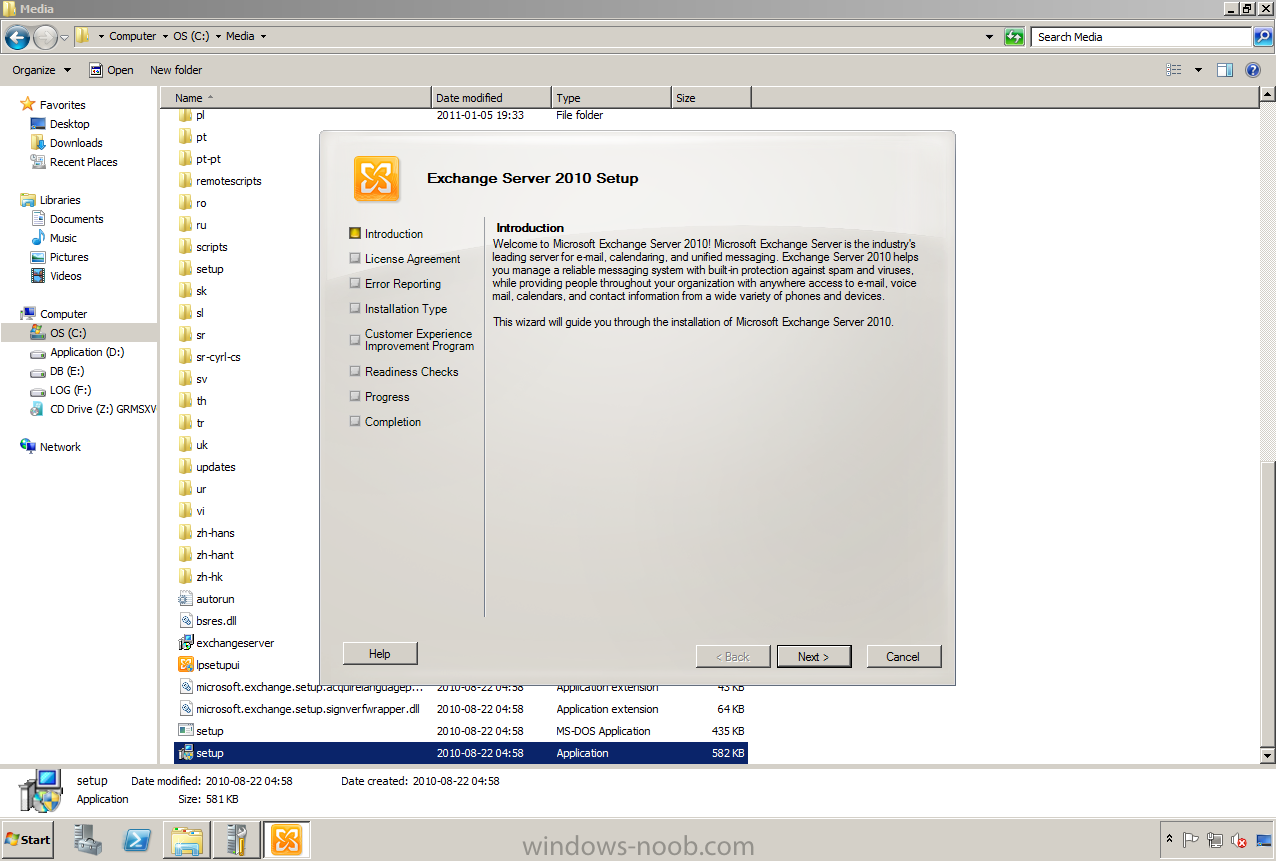Click the Exchange Server 2010 Setup logo icon

pos(377,179)
